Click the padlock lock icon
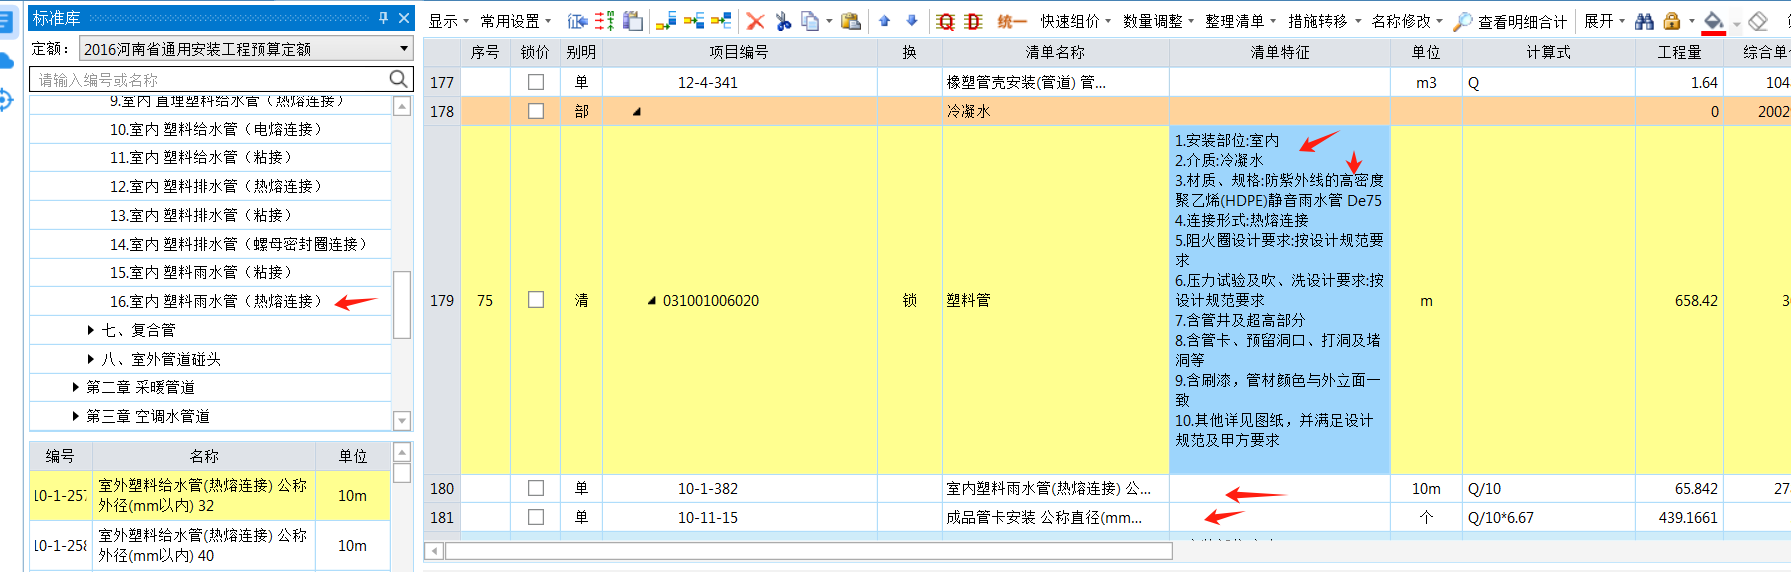 pyautogui.click(x=1671, y=21)
